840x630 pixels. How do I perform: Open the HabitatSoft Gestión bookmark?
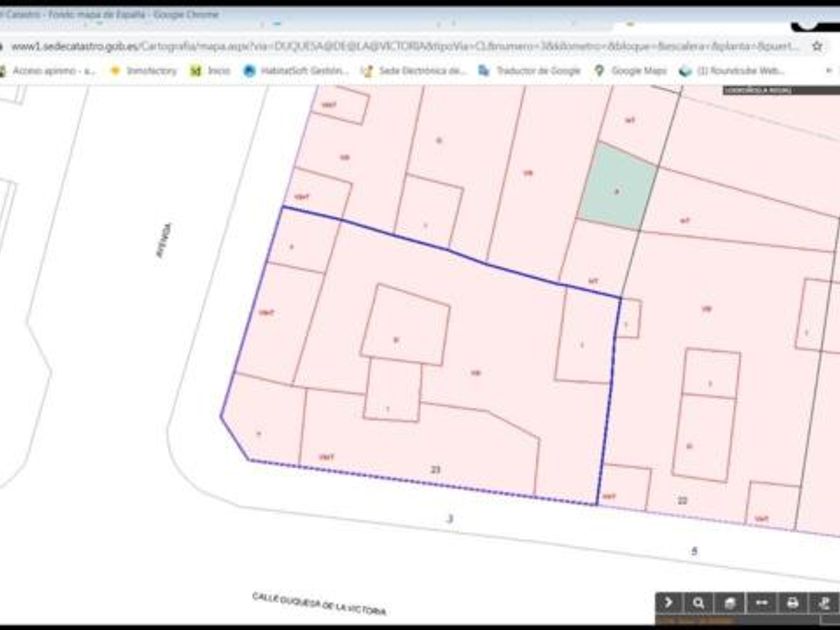coord(296,71)
